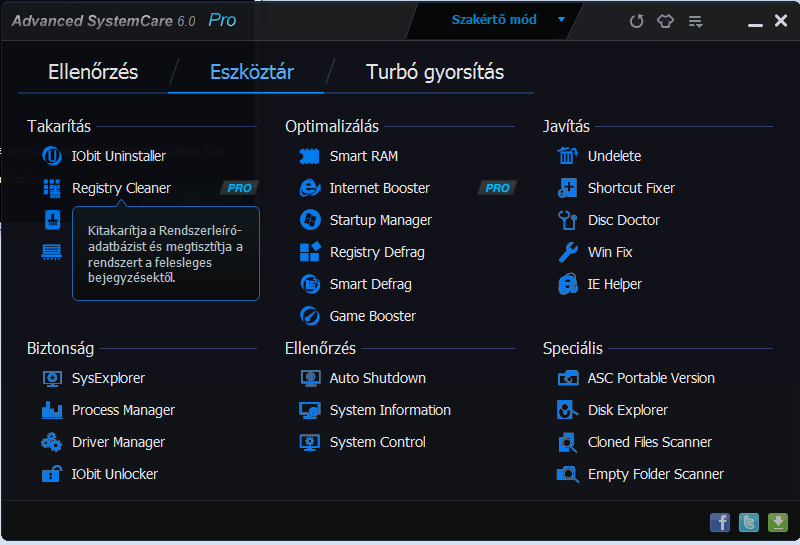Switch to the Ellenőrzés tab
Screen dimensions: 800x545
93,72
